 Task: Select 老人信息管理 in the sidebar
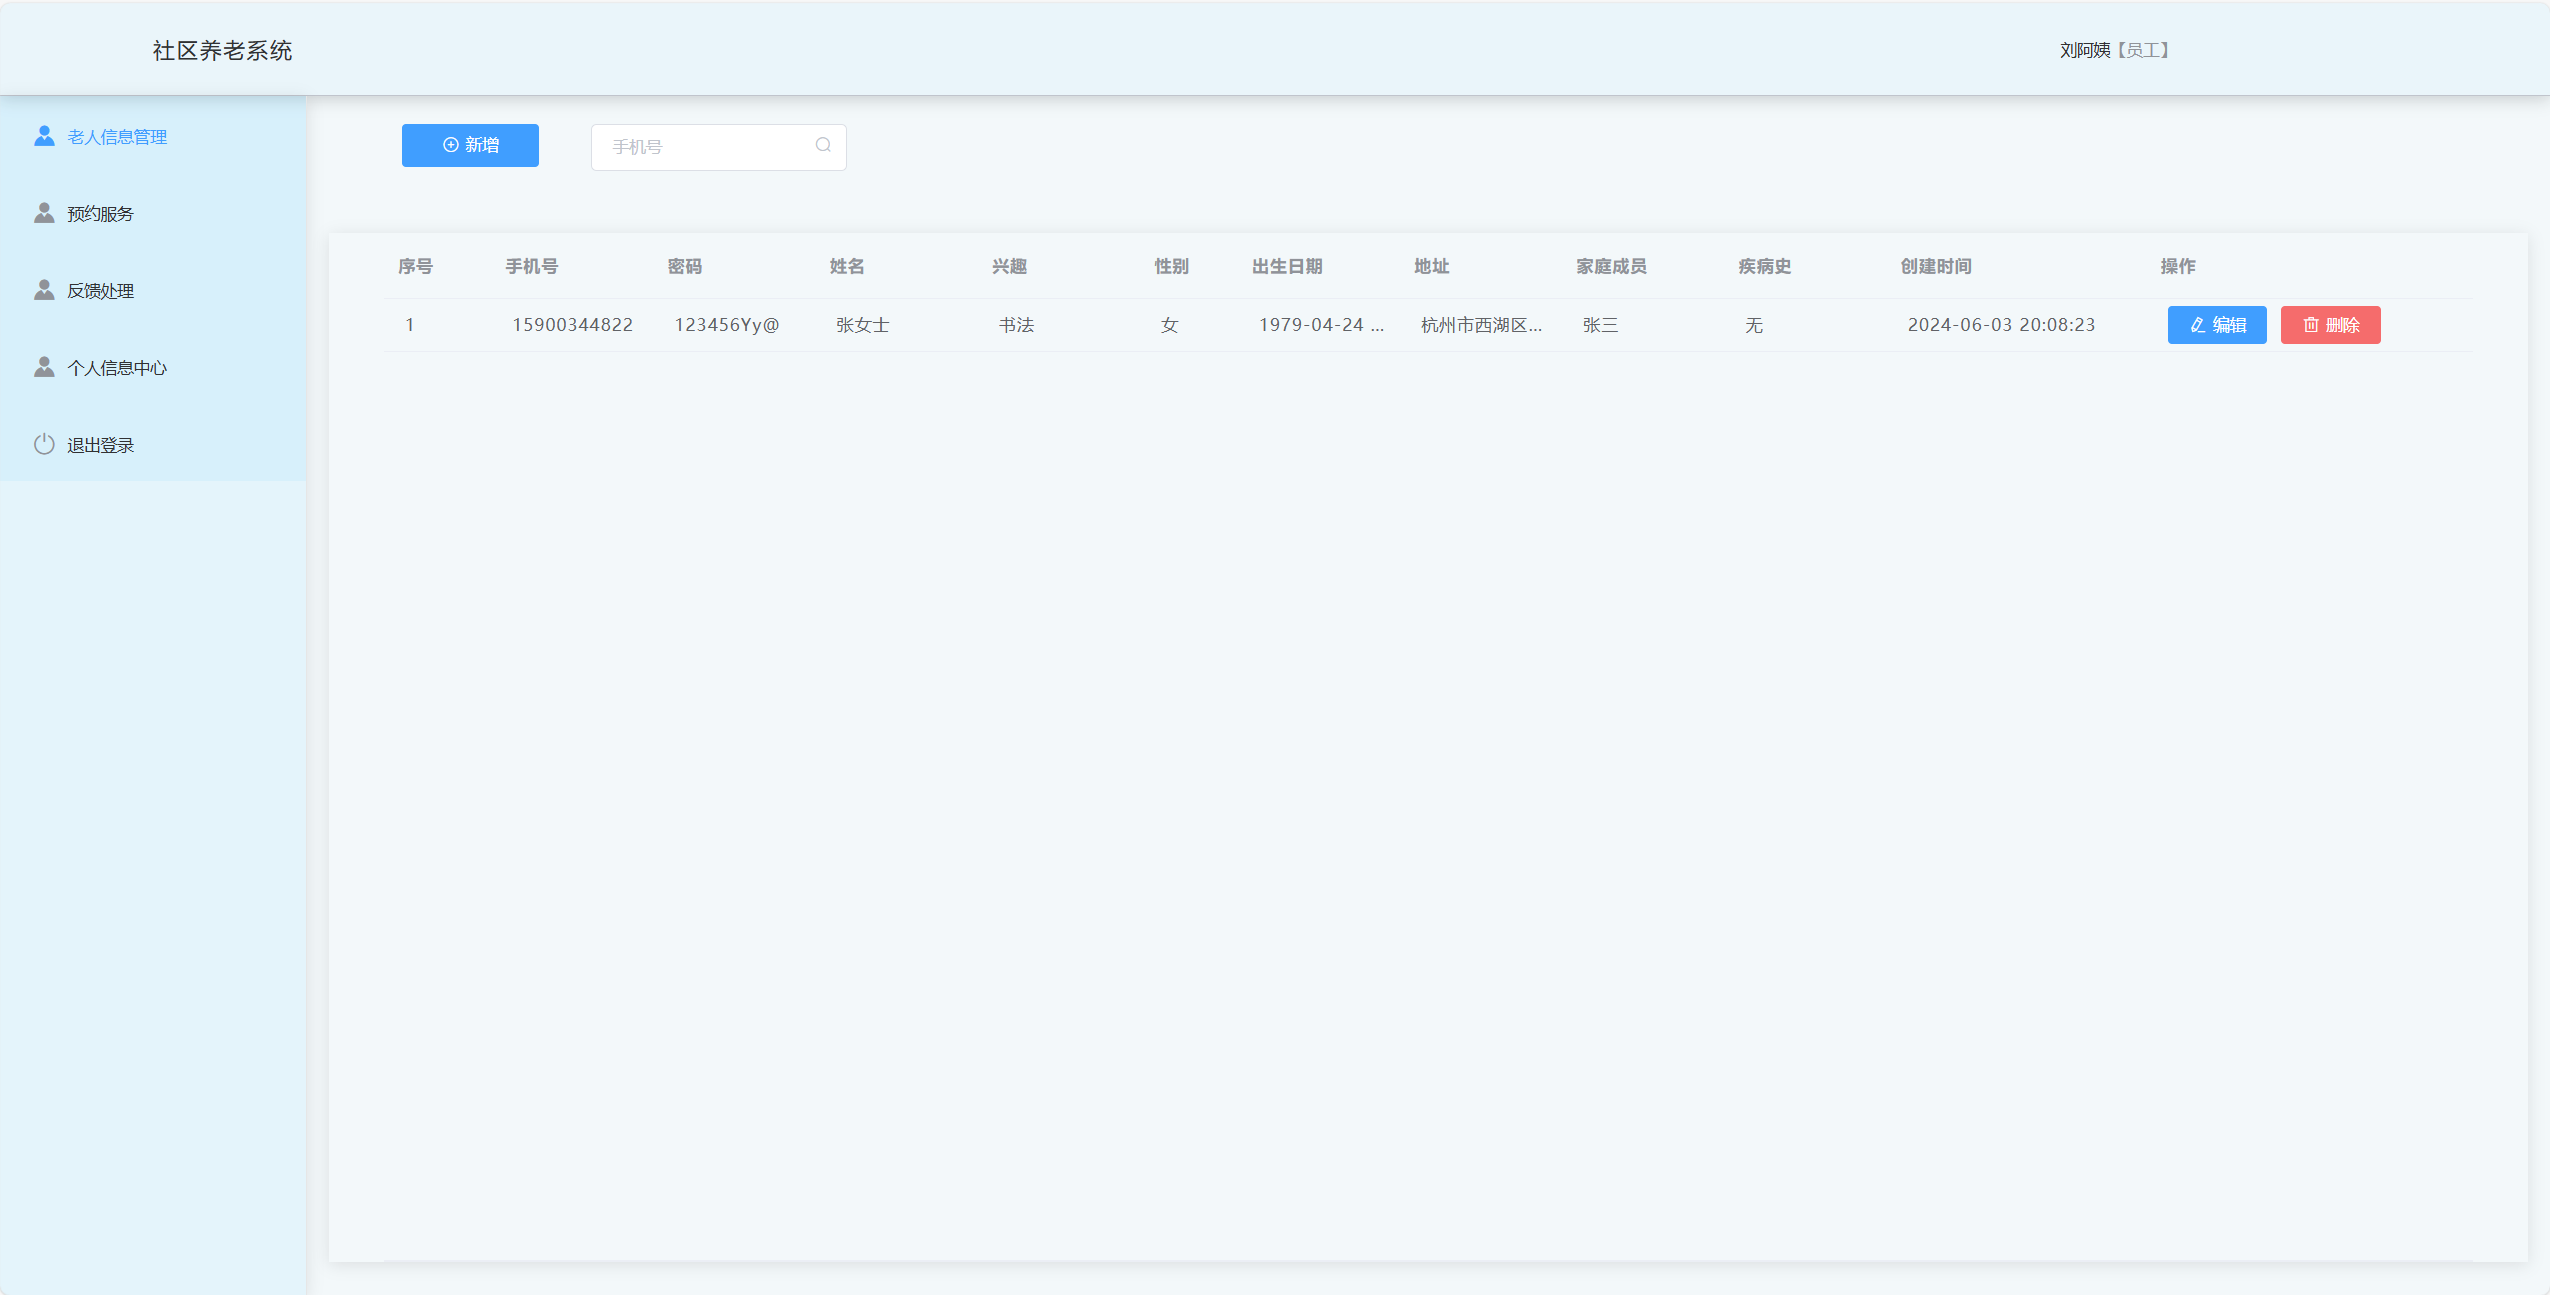pyautogui.click(x=117, y=137)
